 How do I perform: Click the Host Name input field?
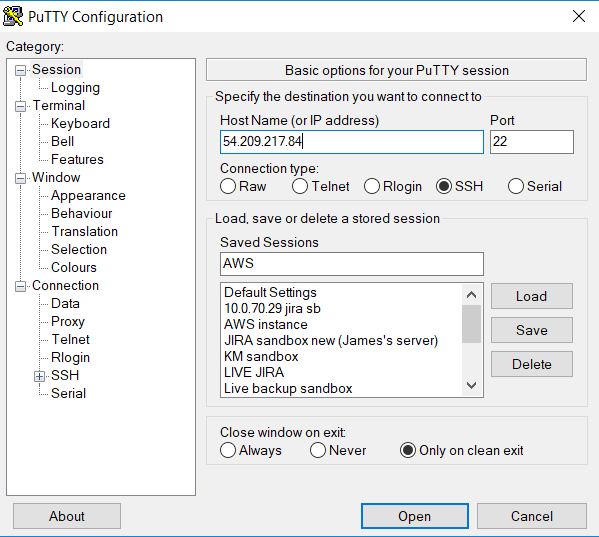pos(352,142)
